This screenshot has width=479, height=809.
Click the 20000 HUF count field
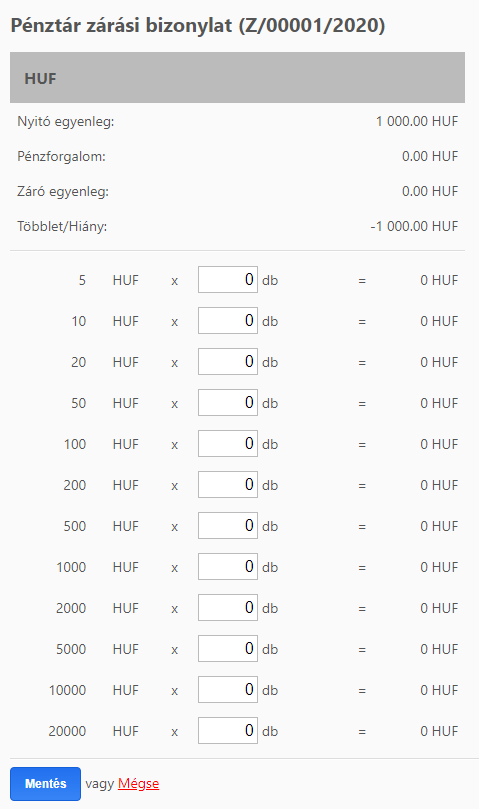coord(228,731)
